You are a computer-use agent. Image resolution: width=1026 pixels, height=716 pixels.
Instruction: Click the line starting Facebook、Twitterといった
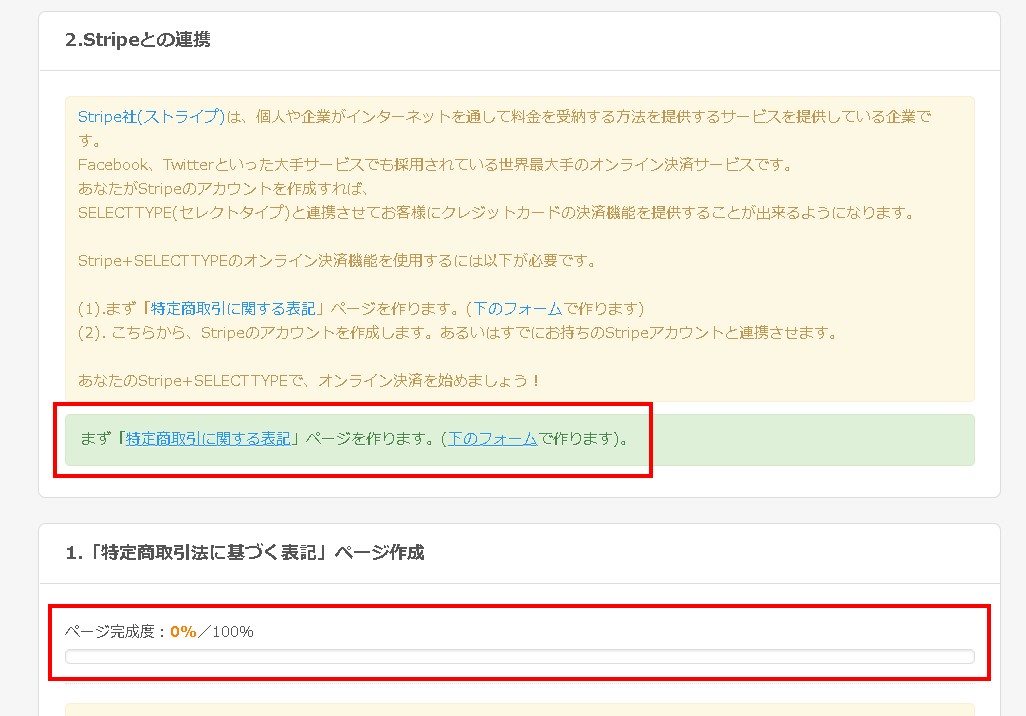pos(435,164)
